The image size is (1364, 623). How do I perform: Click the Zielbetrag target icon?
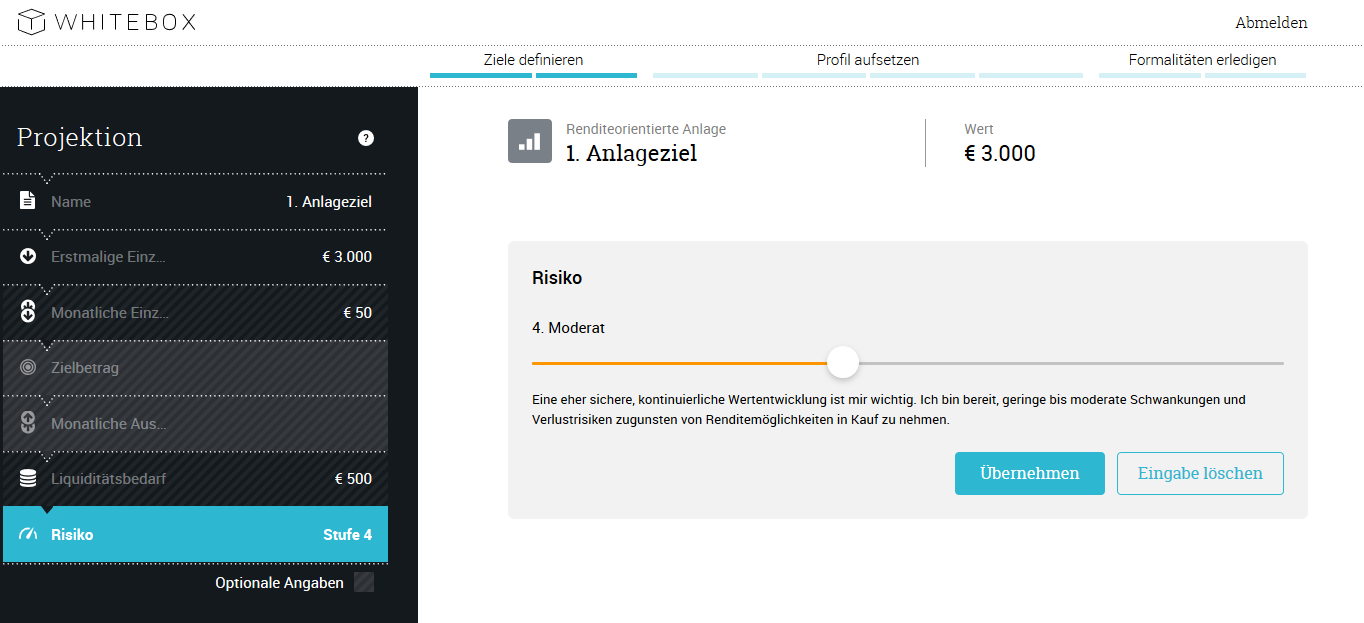[28, 368]
